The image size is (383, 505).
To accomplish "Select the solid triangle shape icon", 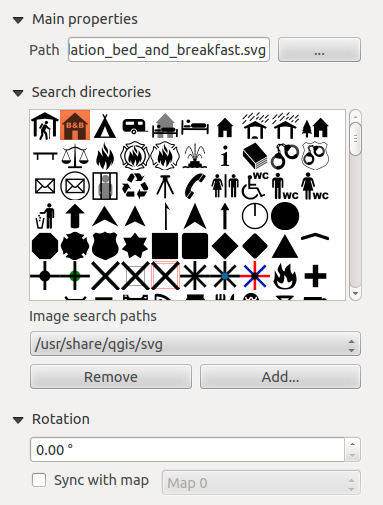I will tap(285, 247).
